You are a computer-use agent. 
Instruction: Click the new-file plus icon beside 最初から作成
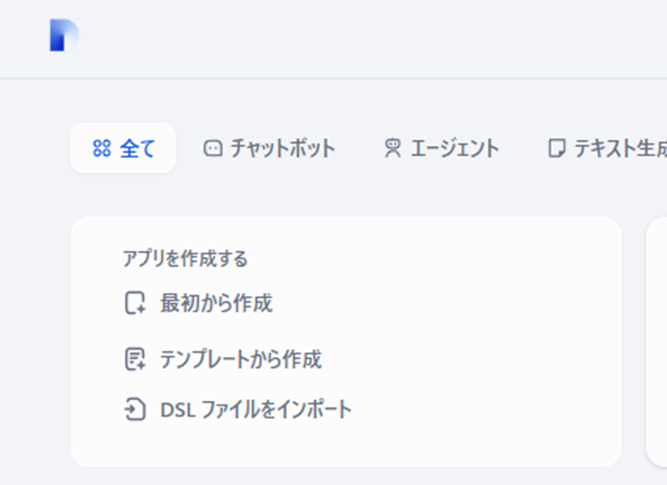tap(135, 303)
